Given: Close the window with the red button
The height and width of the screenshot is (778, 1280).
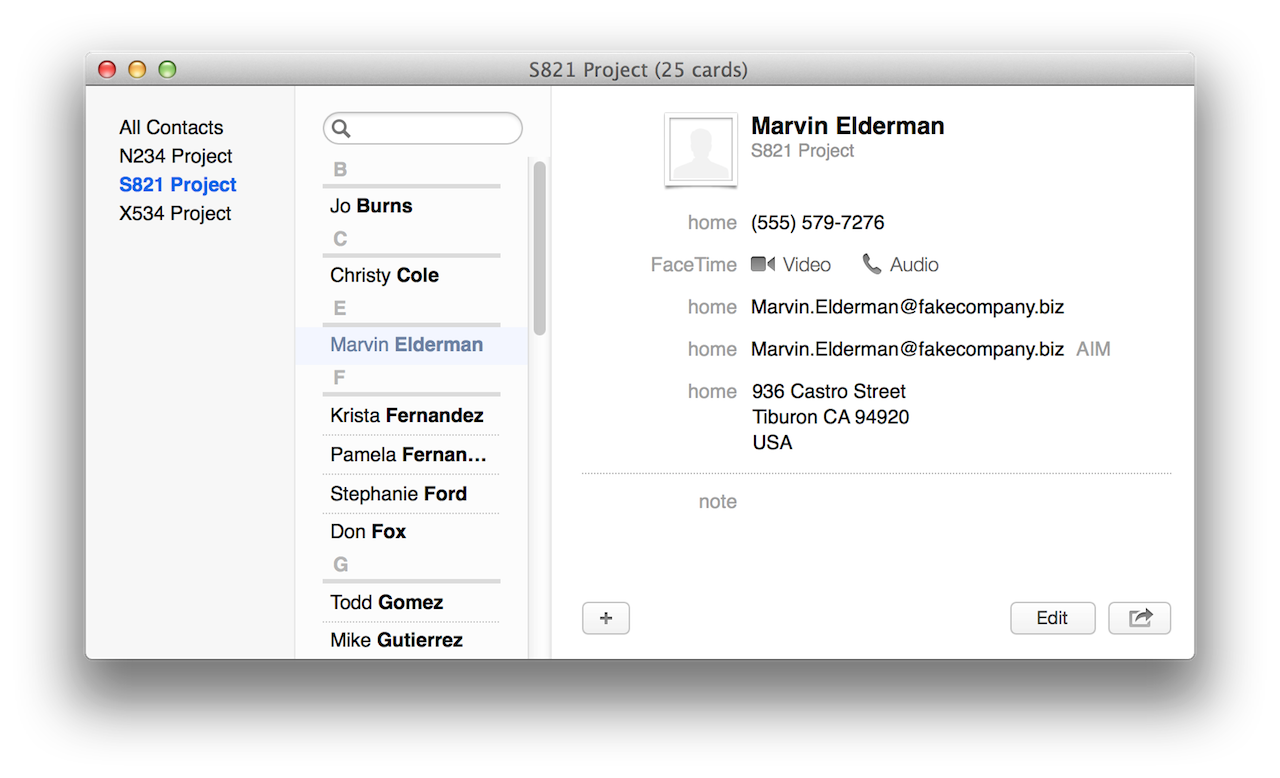Looking at the screenshot, I should click(x=107, y=69).
